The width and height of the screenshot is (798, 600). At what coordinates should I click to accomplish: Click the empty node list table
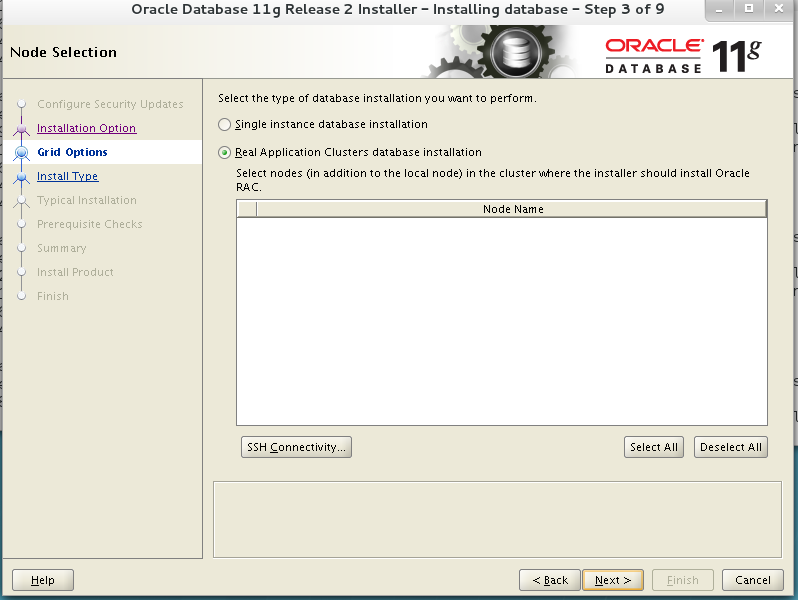pyautogui.click(x=502, y=322)
